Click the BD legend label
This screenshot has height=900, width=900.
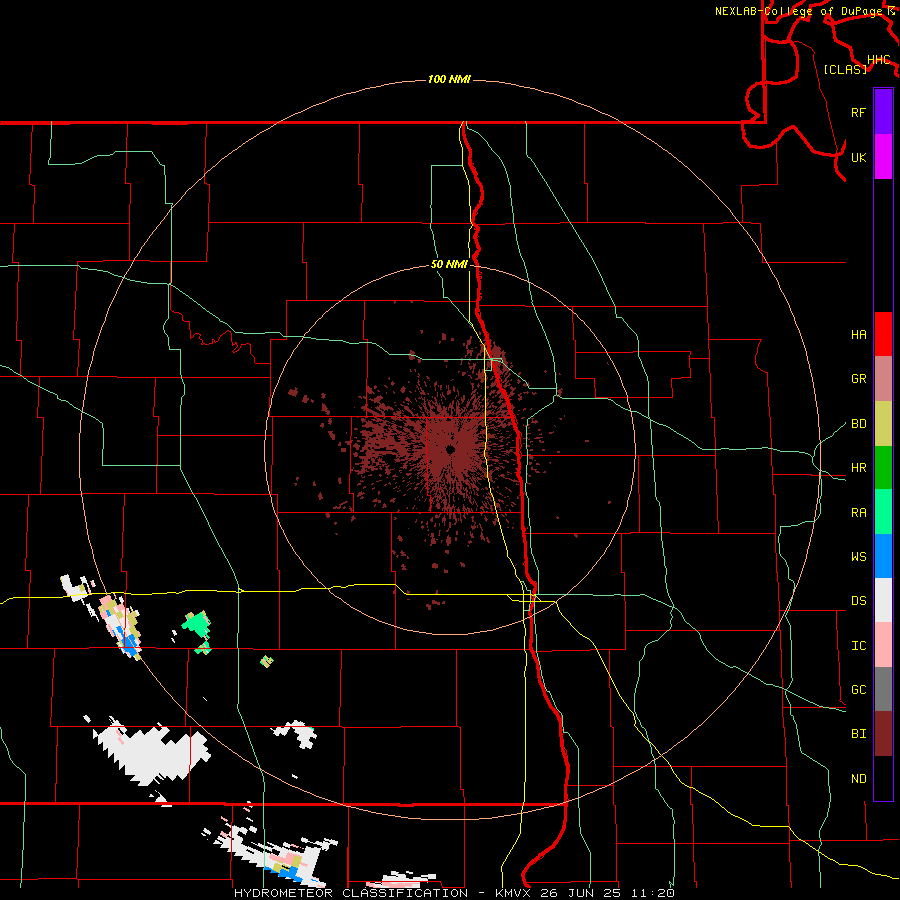click(858, 424)
